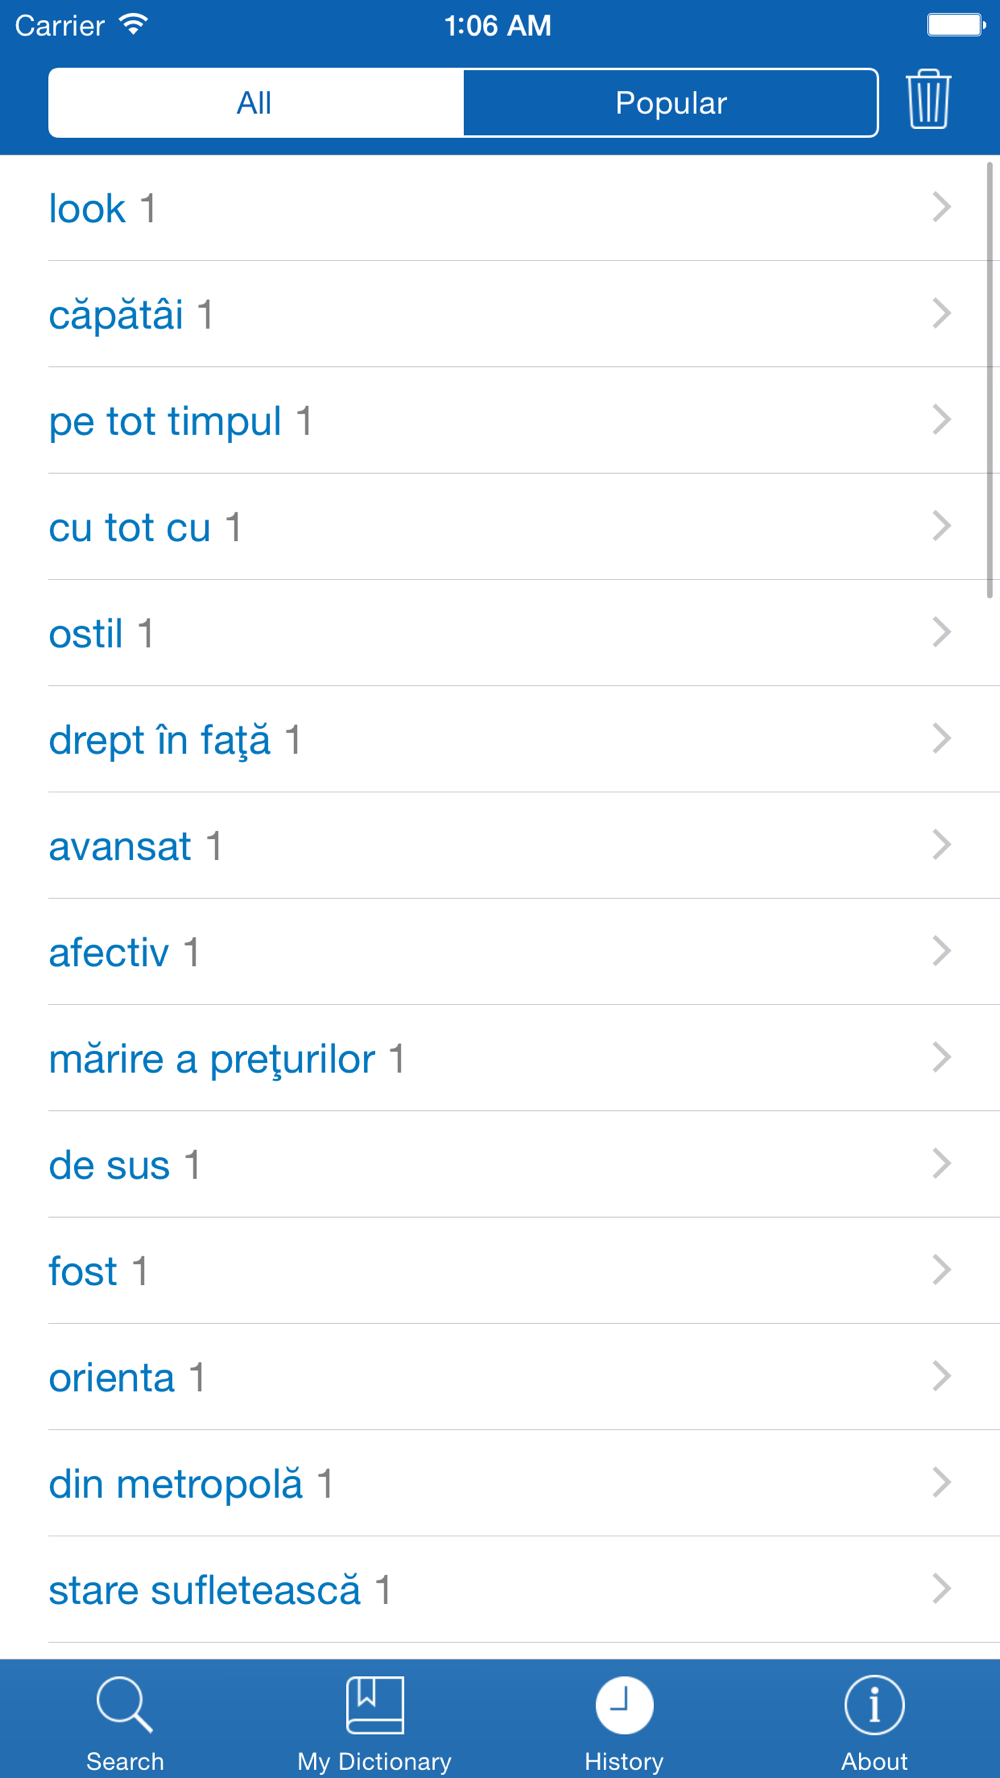The image size is (1000, 1778).
Task: Open chevron for 'pe tot timpul'
Action: coord(941,420)
